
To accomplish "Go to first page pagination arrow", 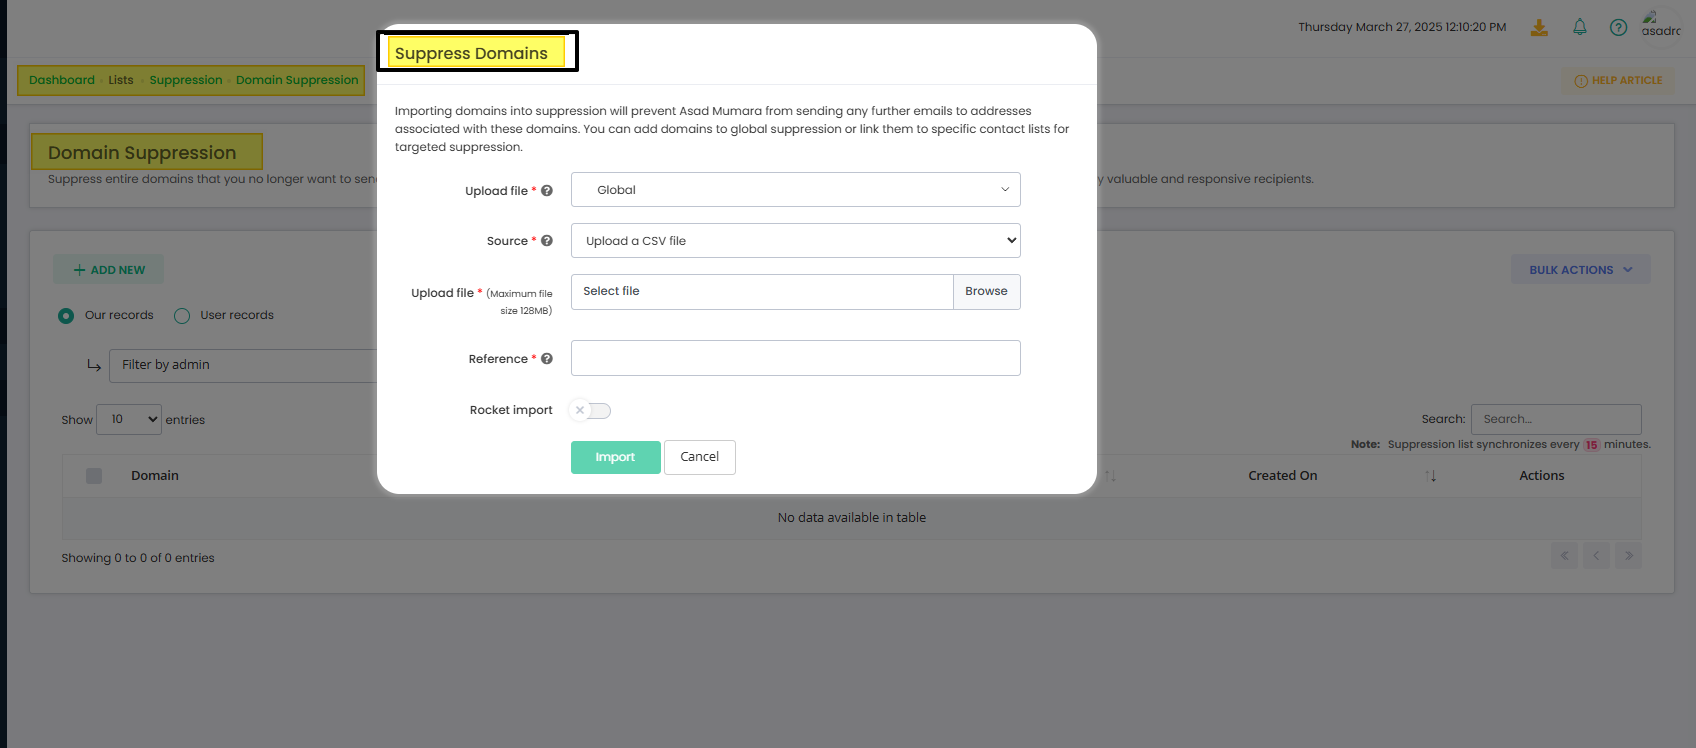I will pyautogui.click(x=1565, y=556).
